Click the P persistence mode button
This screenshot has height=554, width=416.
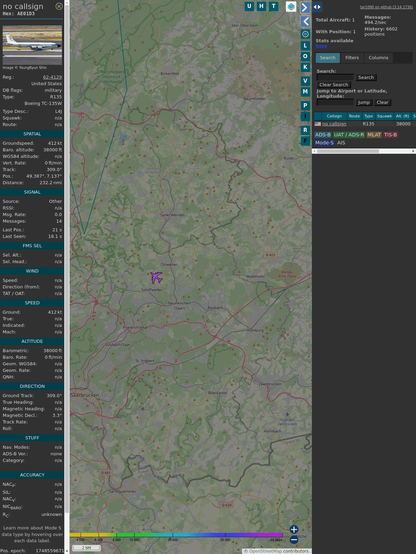(x=305, y=105)
